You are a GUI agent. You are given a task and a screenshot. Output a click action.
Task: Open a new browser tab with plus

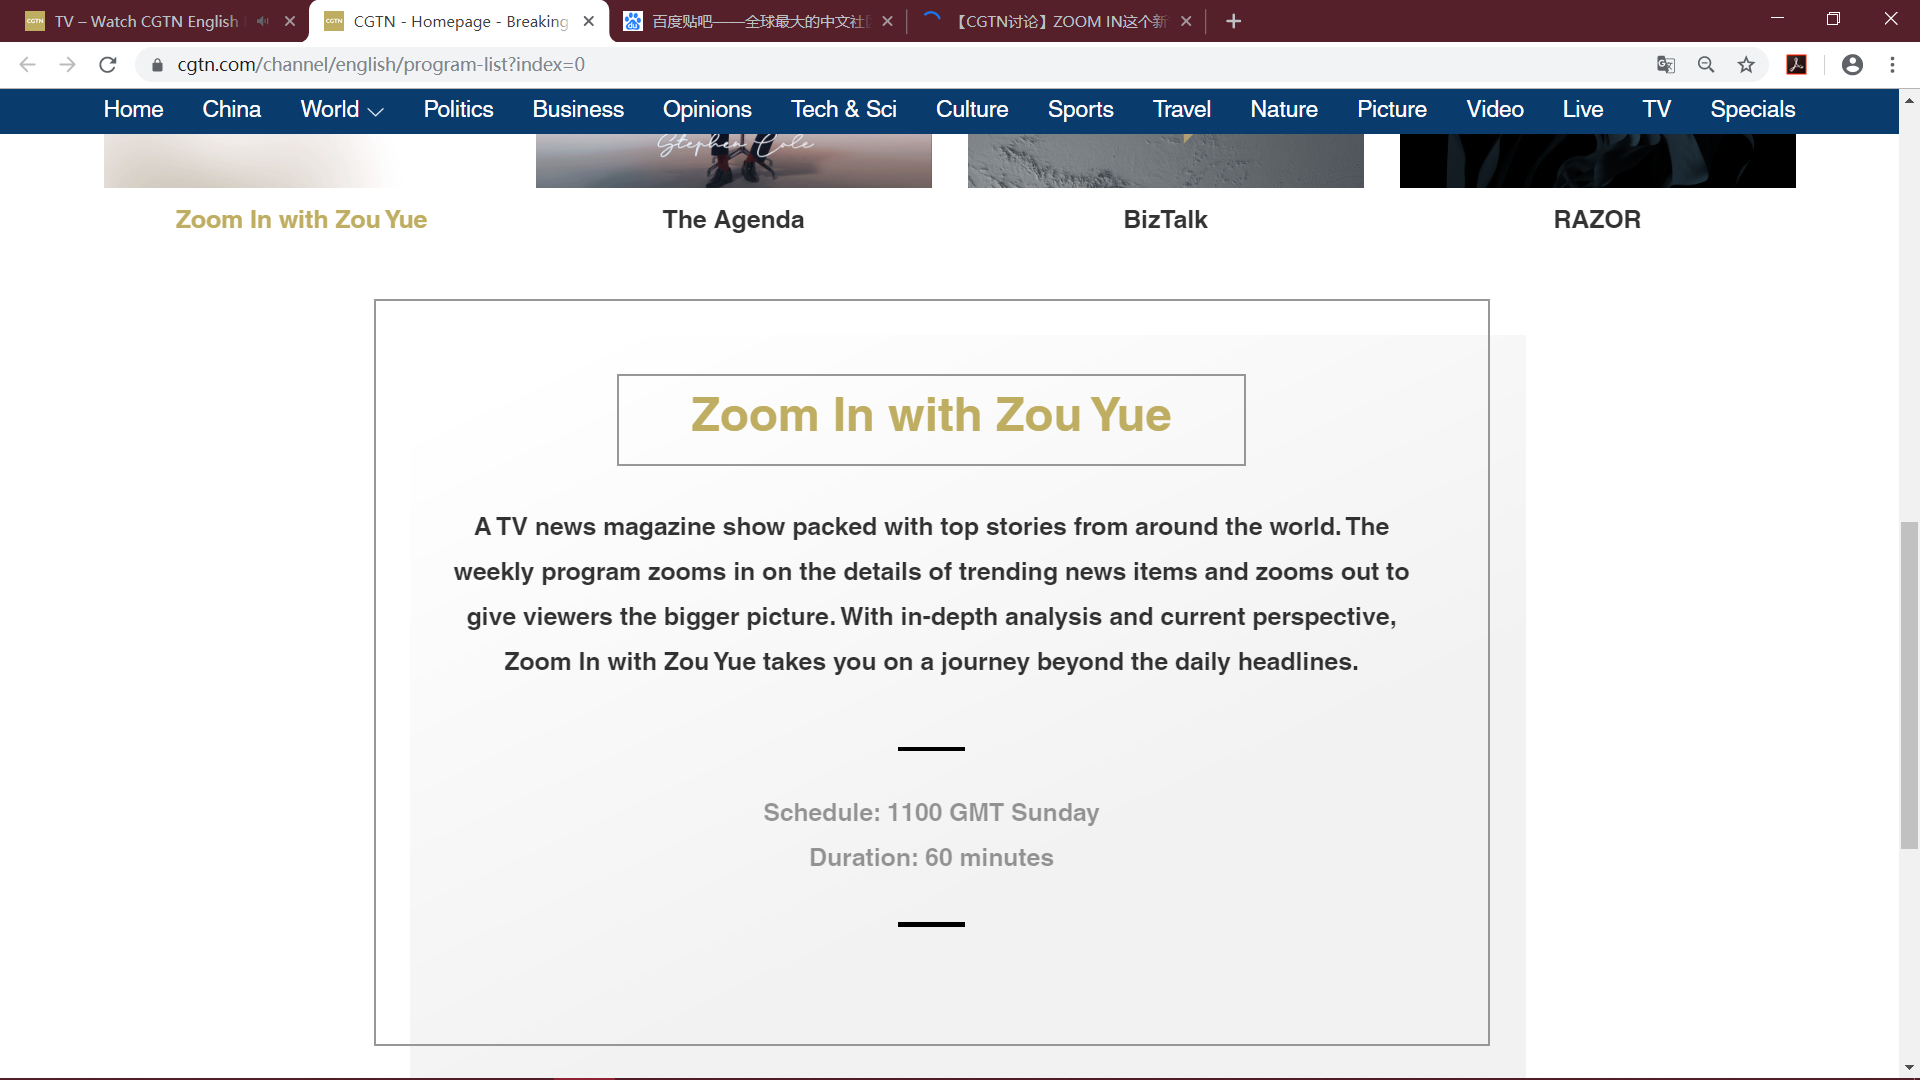coord(1233,21)
